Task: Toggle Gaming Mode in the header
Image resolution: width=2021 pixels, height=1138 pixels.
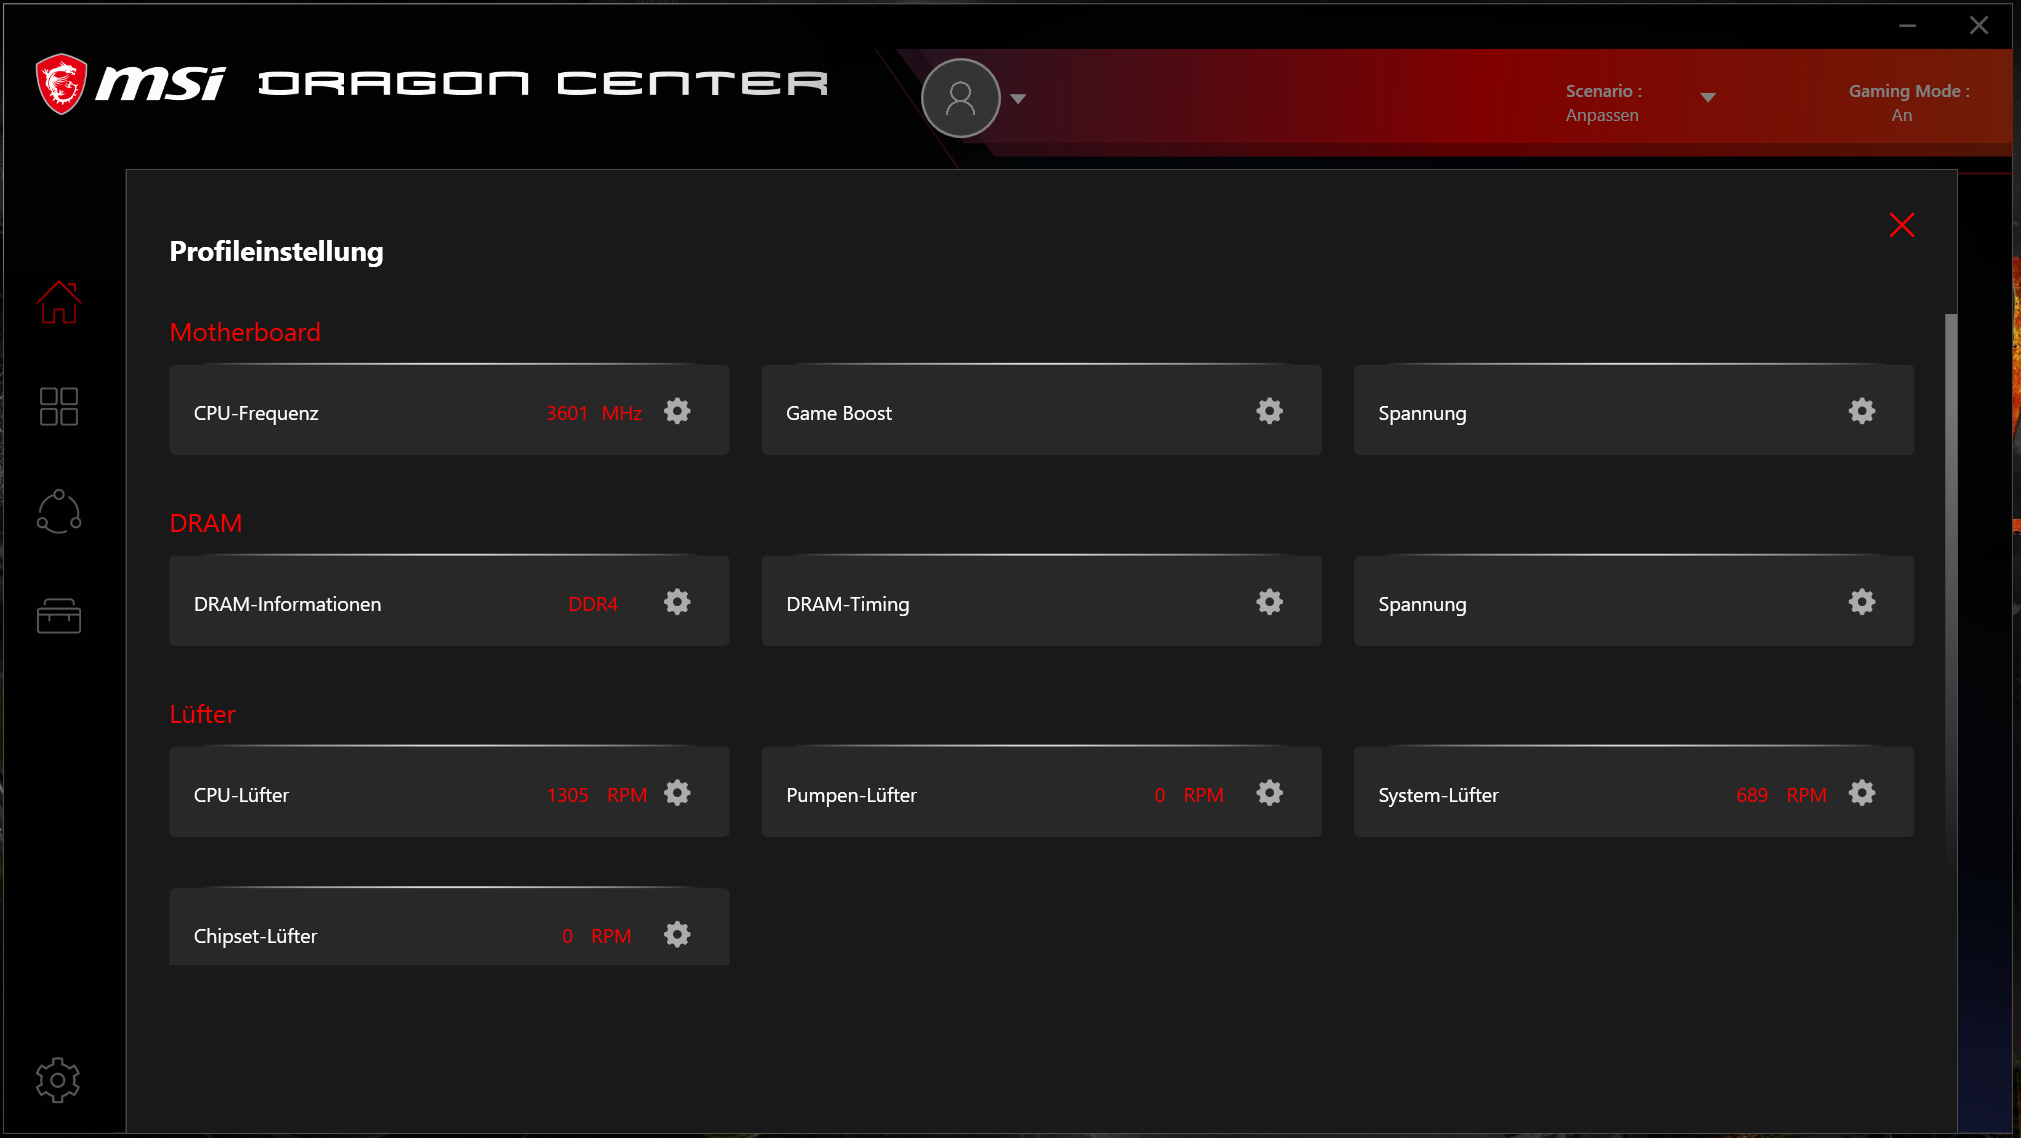Action: click(1907, 103)
